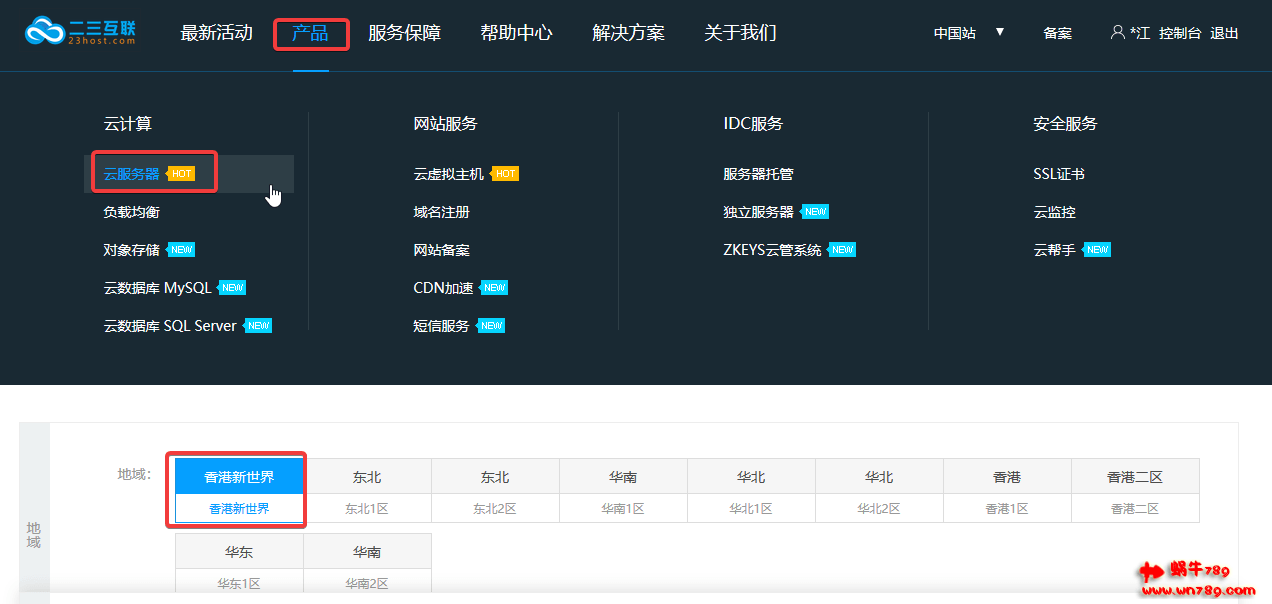Click the NEW badge beside 独立服务器
Viewport: 1272px width, 604px height.
(816, 212)
